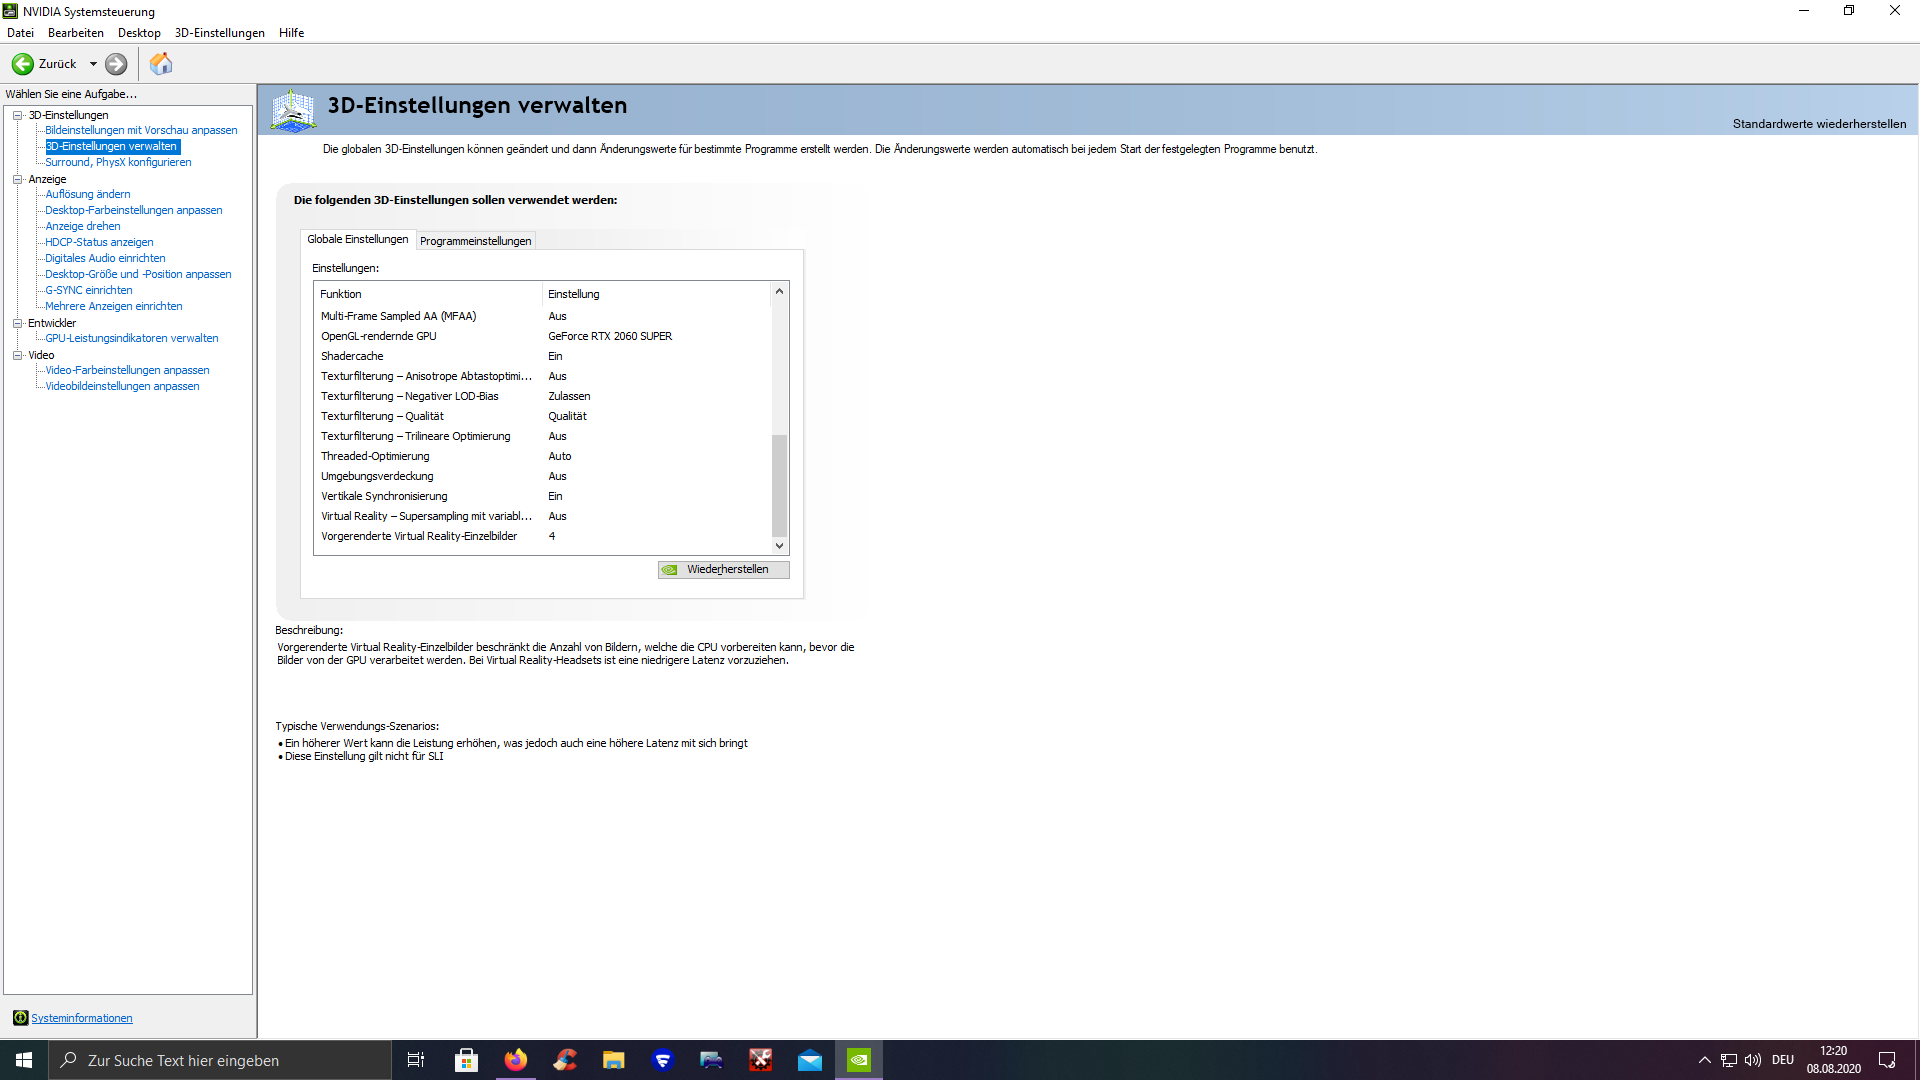Open network icon in system tray
This screenshot has width=1920, height=1080.
click(x=1729, y=1060)
